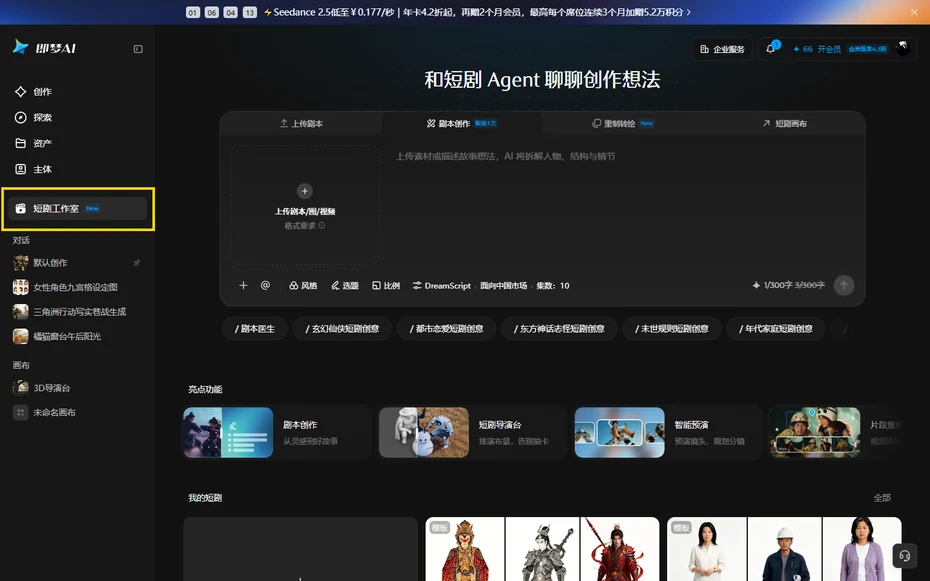The image size is (930, 581).
Task: Click the plus attachment icon in prompt toolbar
Action: [x=243, y=286]
